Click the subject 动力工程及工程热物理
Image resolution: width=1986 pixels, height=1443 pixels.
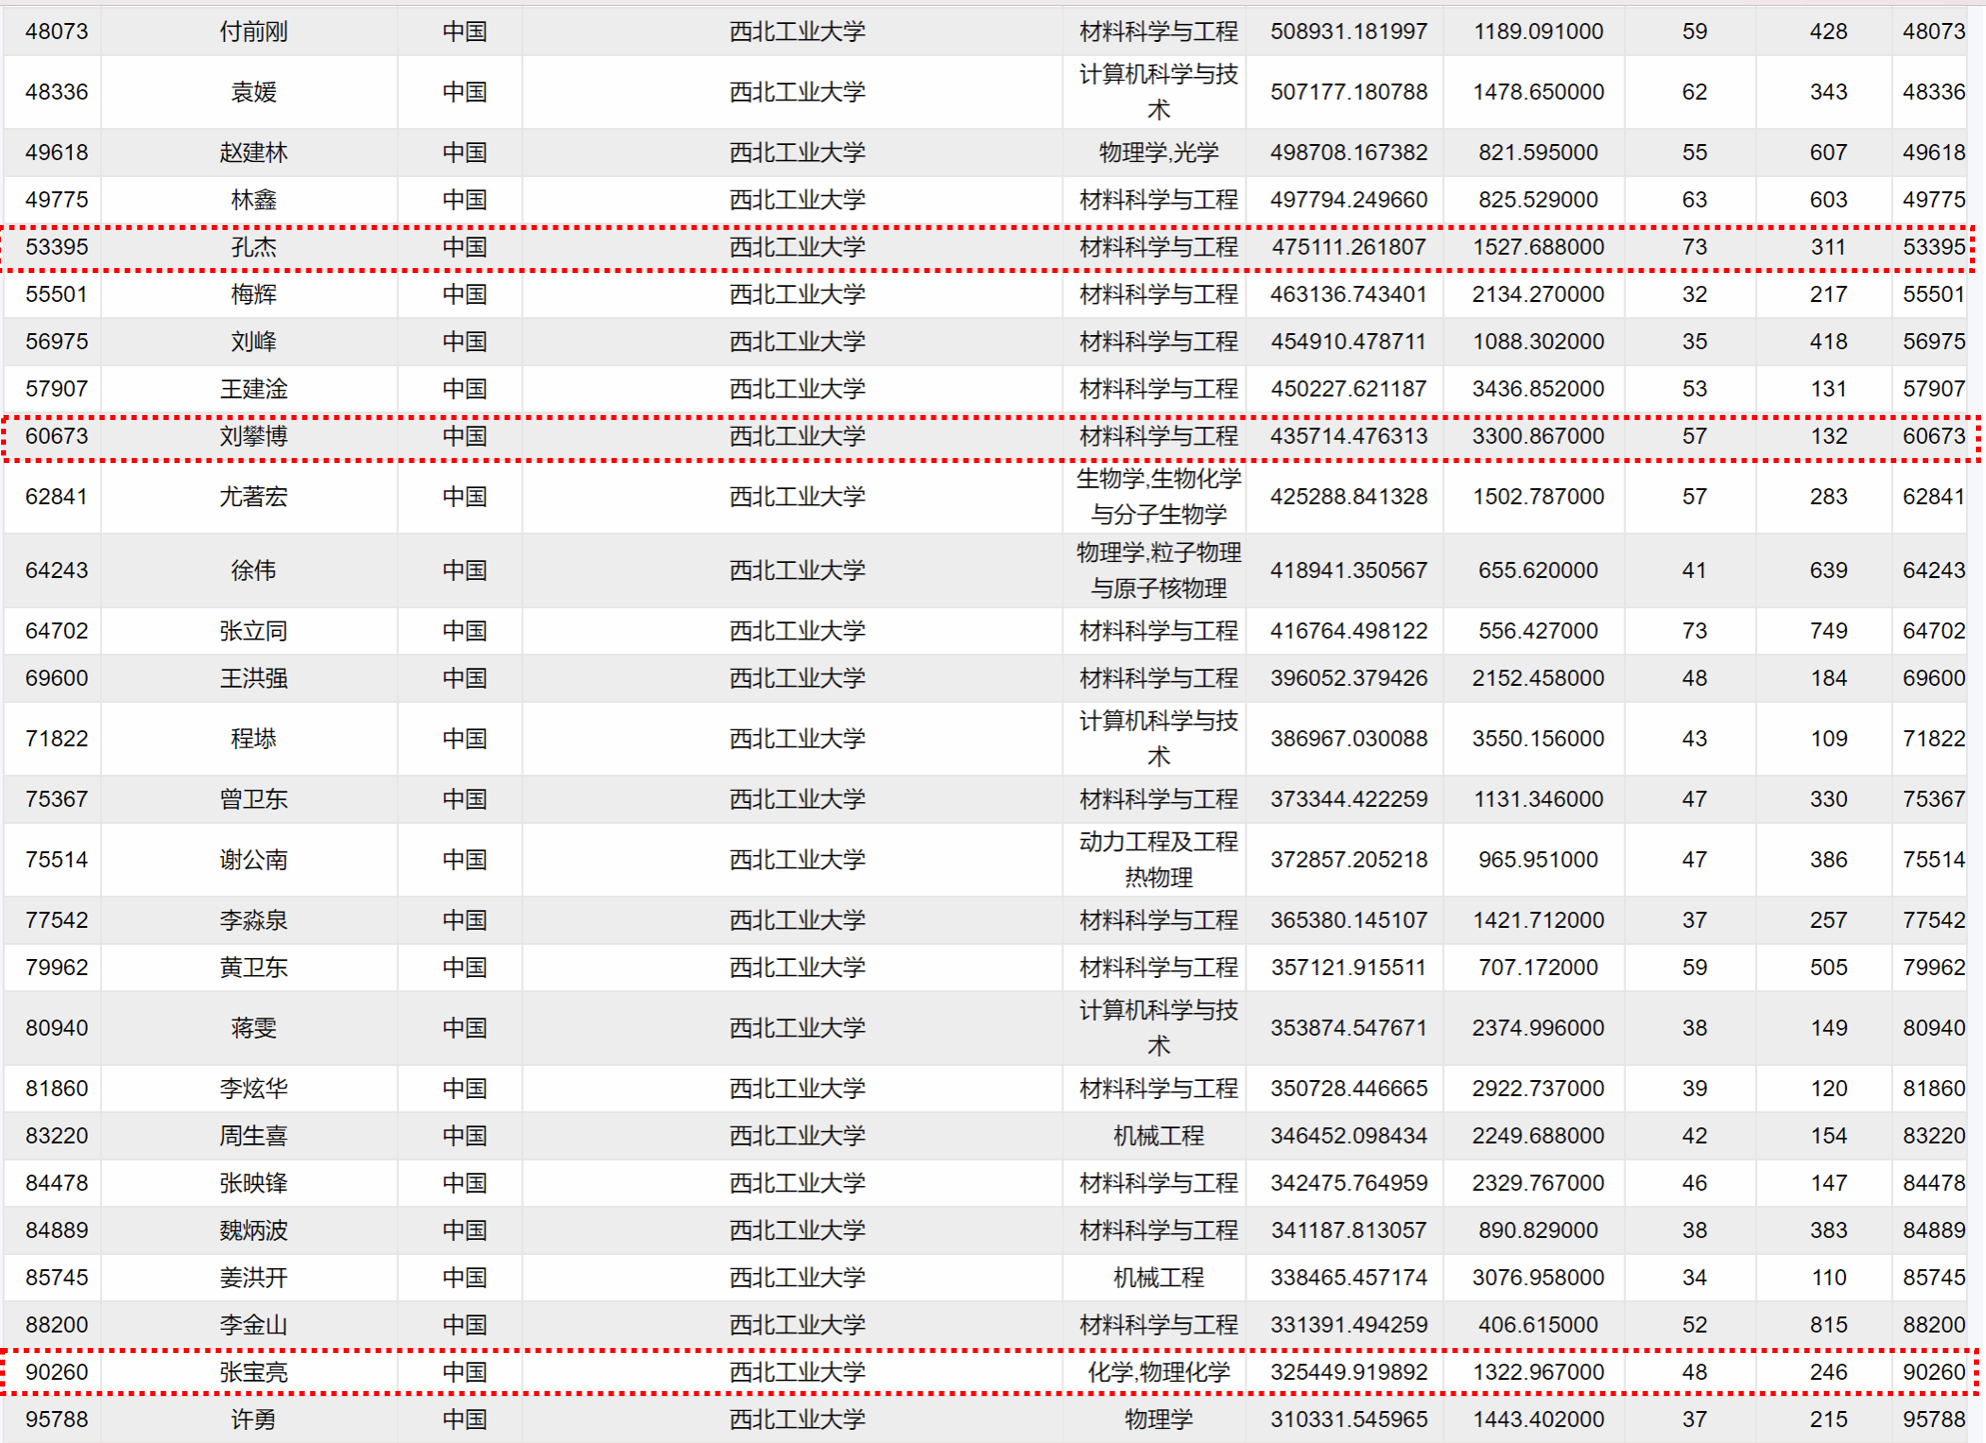[x=1158, y=860]
